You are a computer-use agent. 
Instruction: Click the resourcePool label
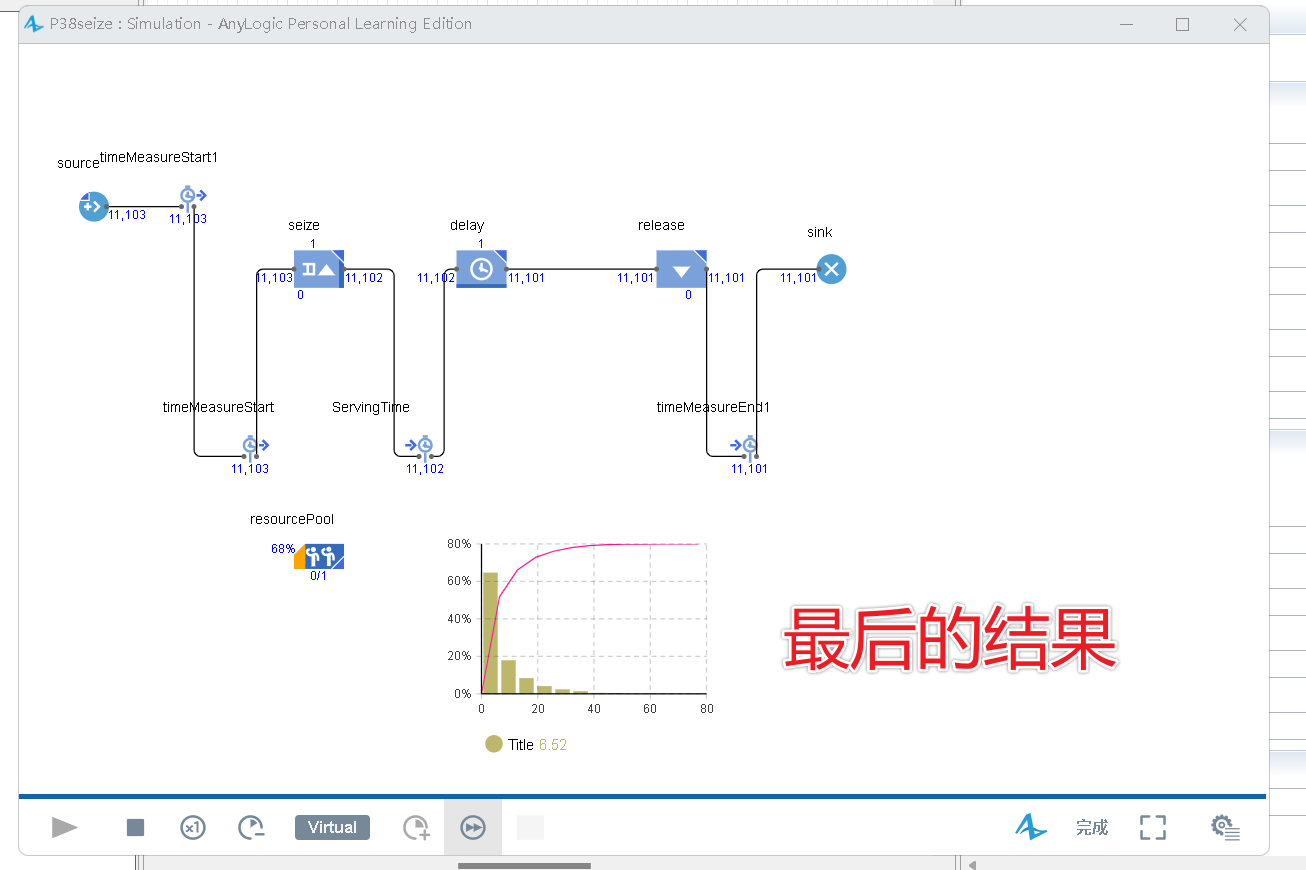pos(292,519)
